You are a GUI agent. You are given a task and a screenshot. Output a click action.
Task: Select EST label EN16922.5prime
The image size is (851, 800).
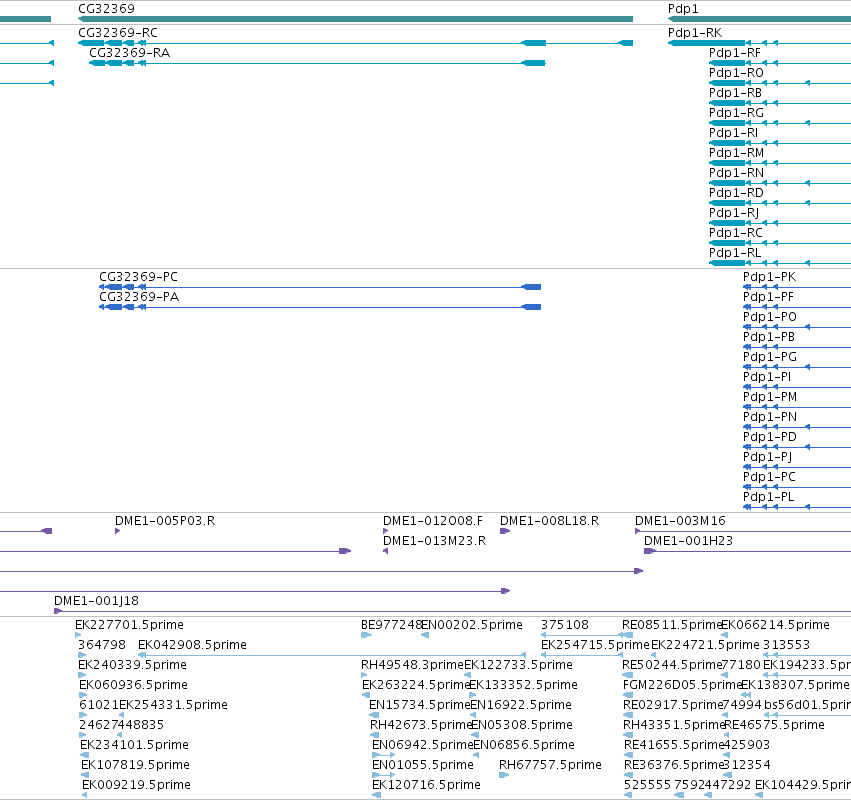point(521,705)
